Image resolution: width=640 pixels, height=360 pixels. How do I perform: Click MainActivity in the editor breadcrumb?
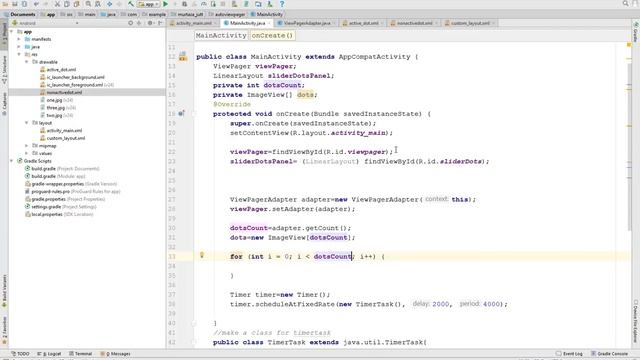(x=221, y=36)
